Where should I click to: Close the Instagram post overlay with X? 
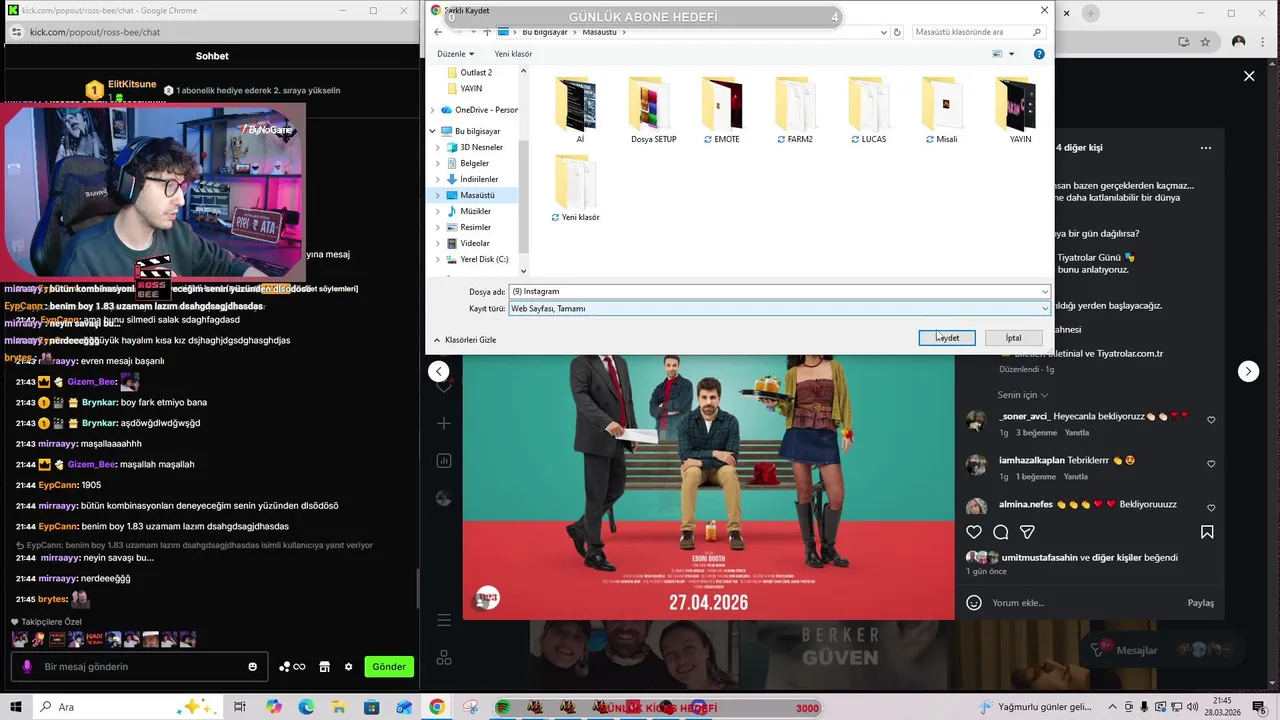pyautogui.click(x=1249, y=76)
